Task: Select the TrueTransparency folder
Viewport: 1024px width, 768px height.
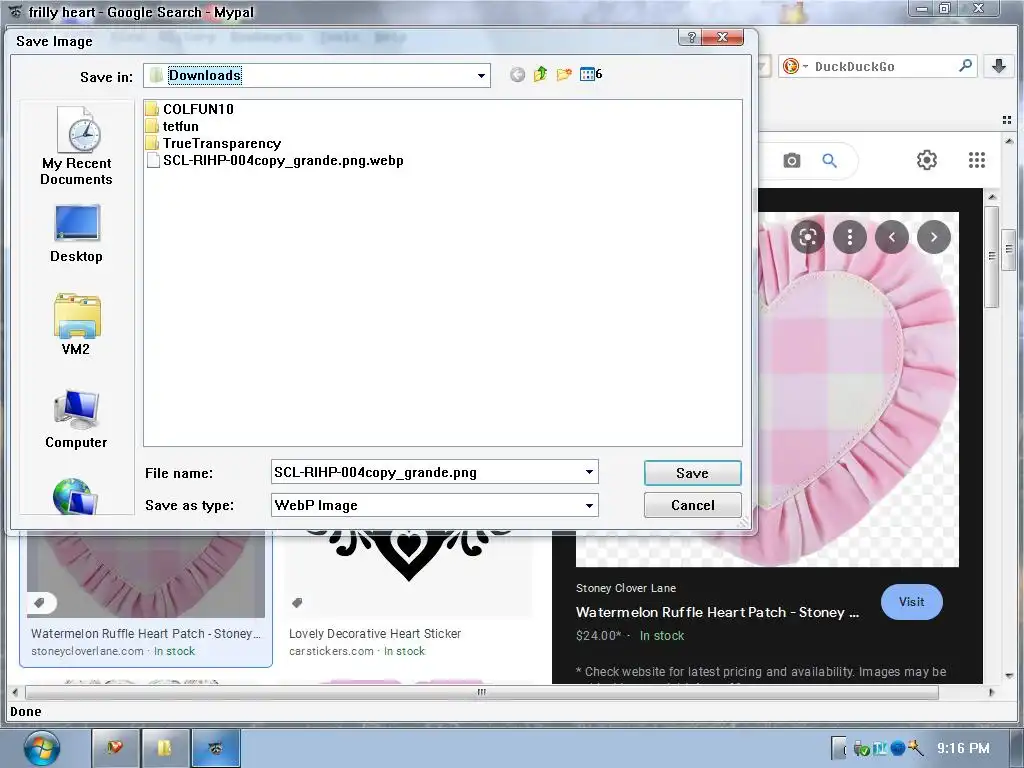Action: (214, 143)
